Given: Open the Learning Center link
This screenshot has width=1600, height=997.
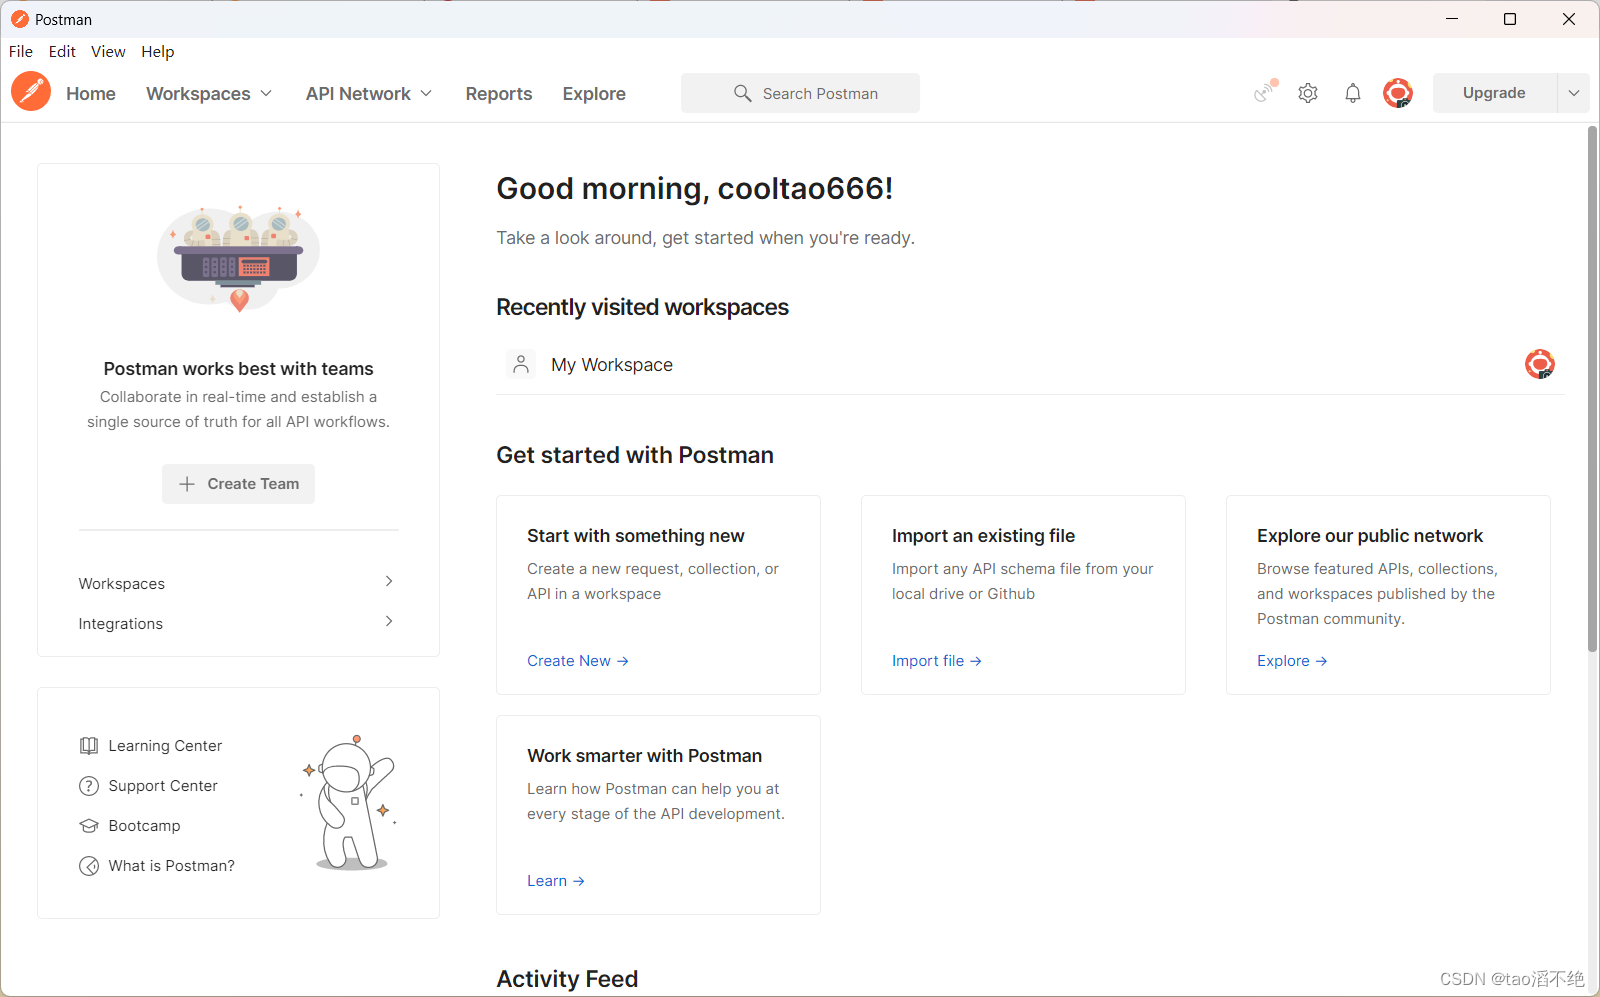Looking at the screenshot, I should click(165, 746).
